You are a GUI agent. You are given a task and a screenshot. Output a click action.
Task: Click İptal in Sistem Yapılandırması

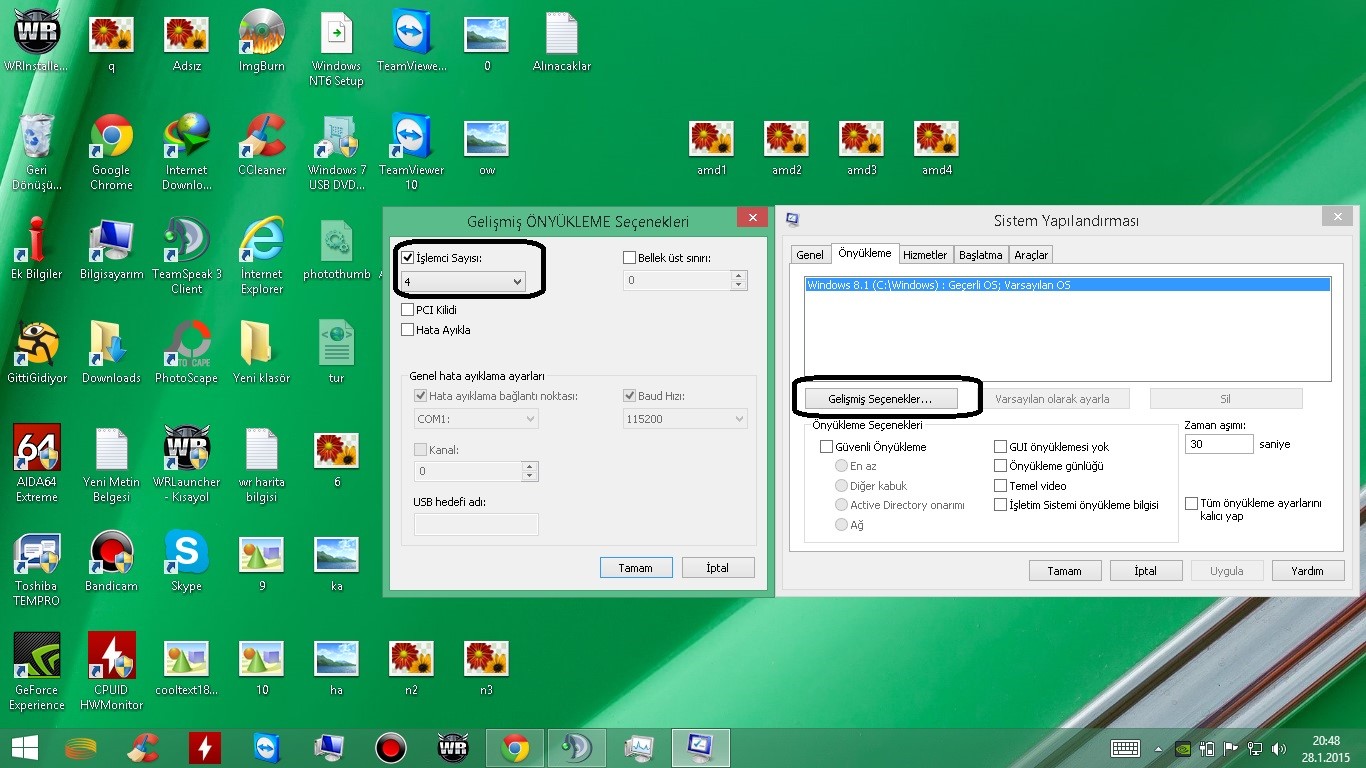[x=1146, y=571]
